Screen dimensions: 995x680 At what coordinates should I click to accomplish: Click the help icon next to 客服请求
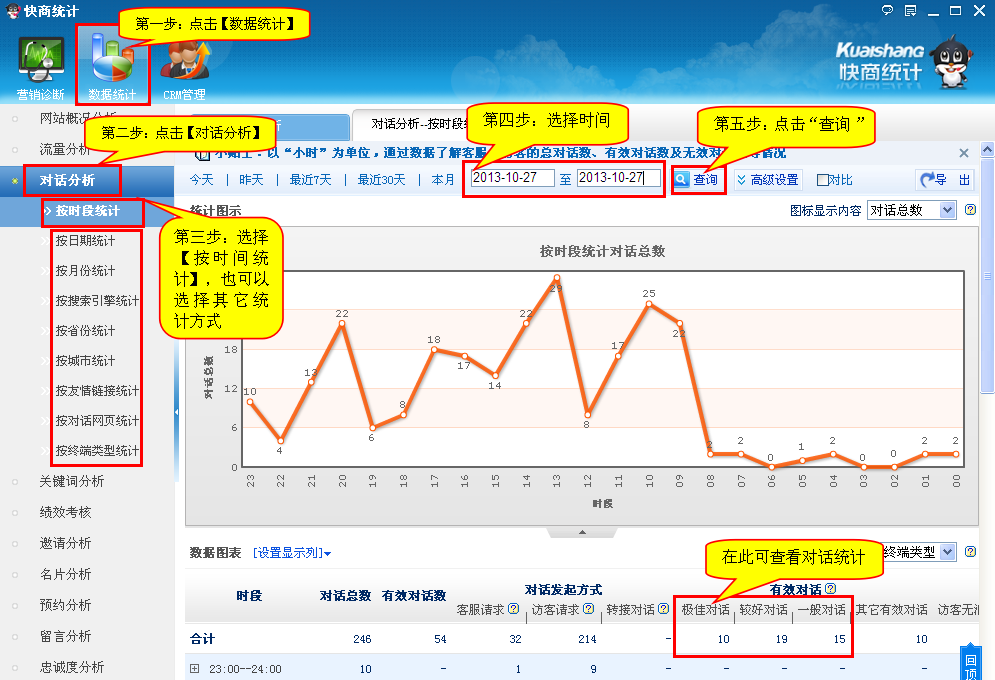[x=514, y=609]
